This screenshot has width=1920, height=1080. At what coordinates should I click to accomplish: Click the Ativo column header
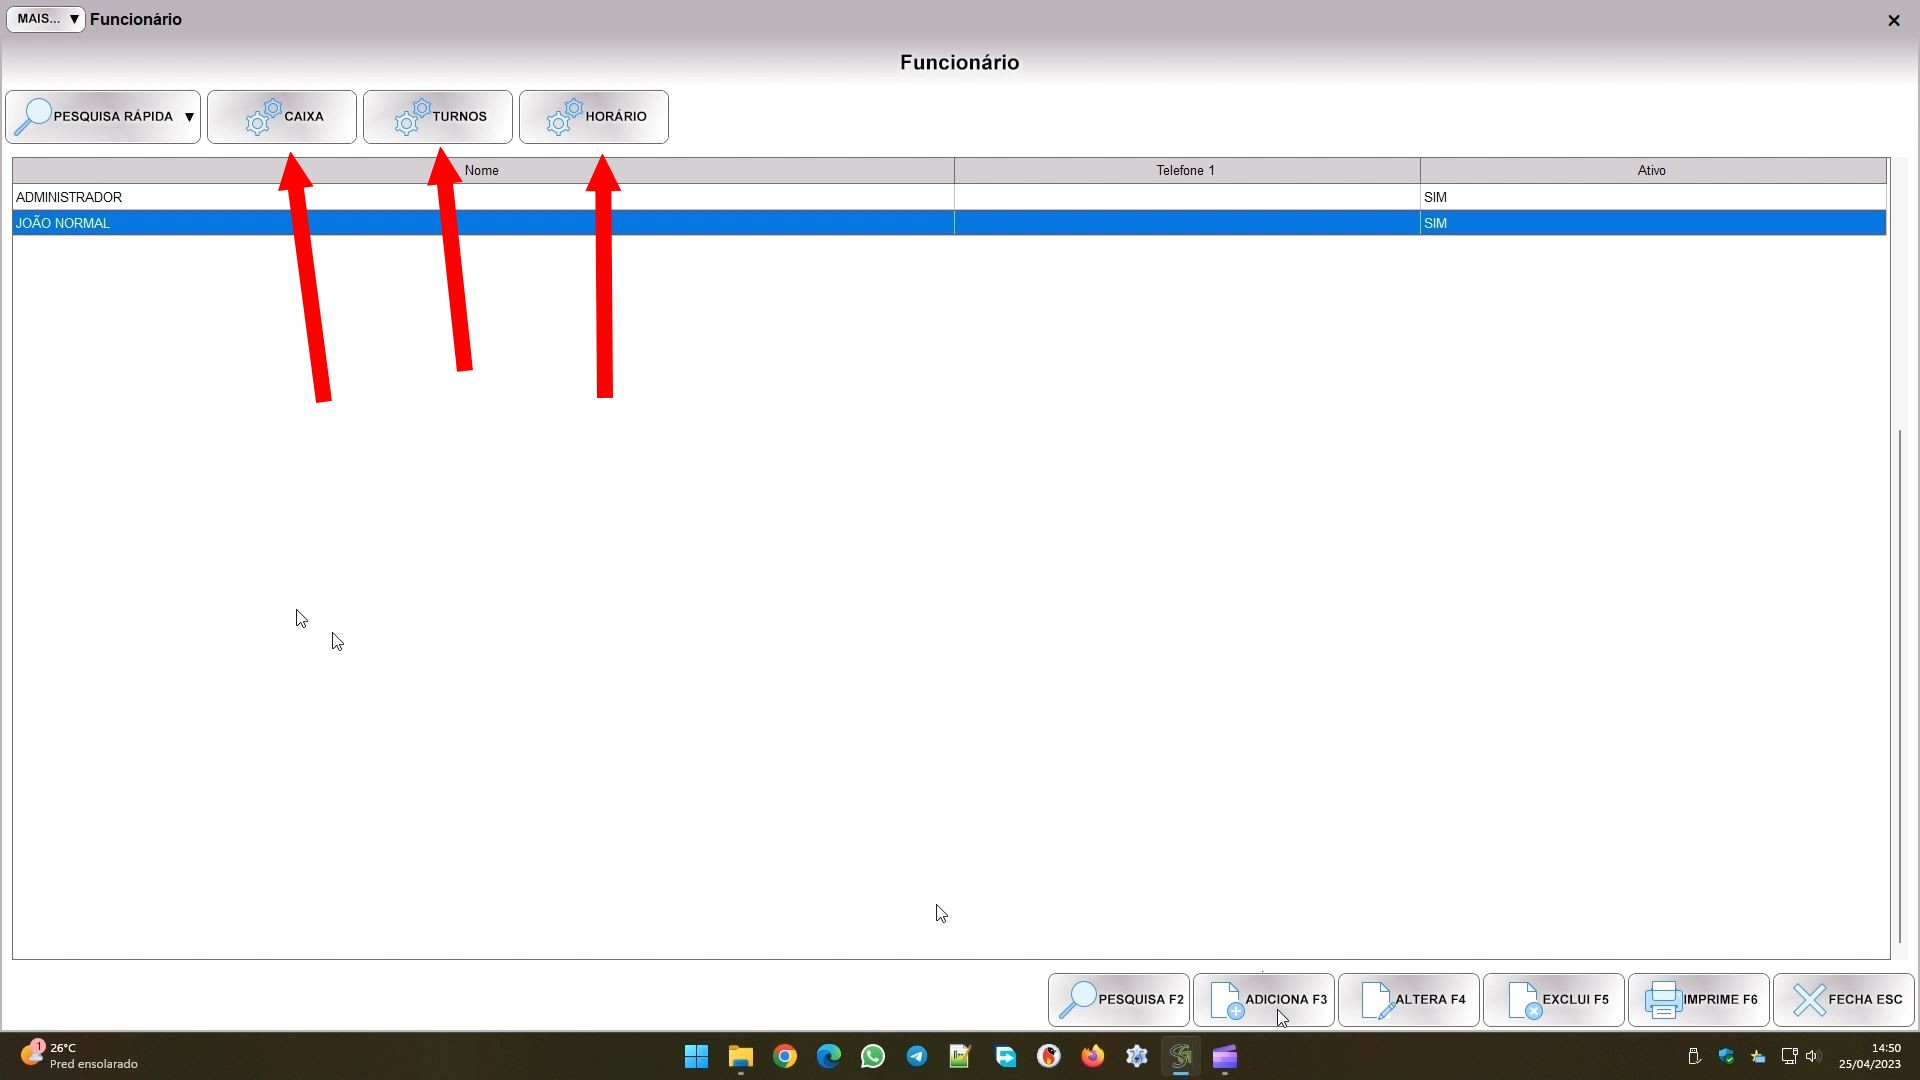(x=1652, y=171)
